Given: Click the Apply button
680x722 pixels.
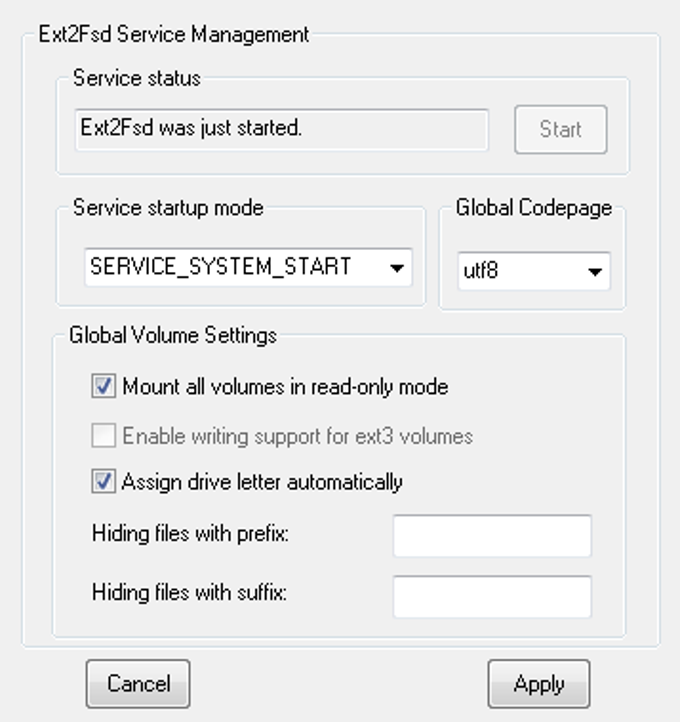Looking at the screenshot, I should tap(538, 684).
